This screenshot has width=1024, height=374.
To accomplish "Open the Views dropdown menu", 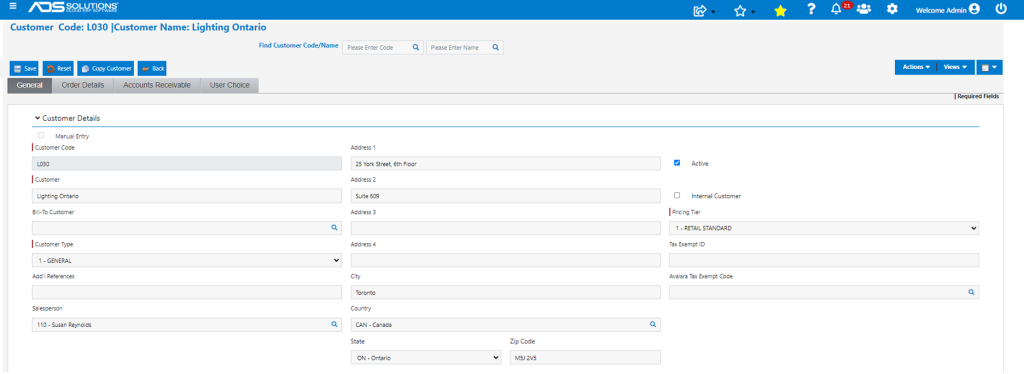I will pyautogui.click(x=955, y=67).
